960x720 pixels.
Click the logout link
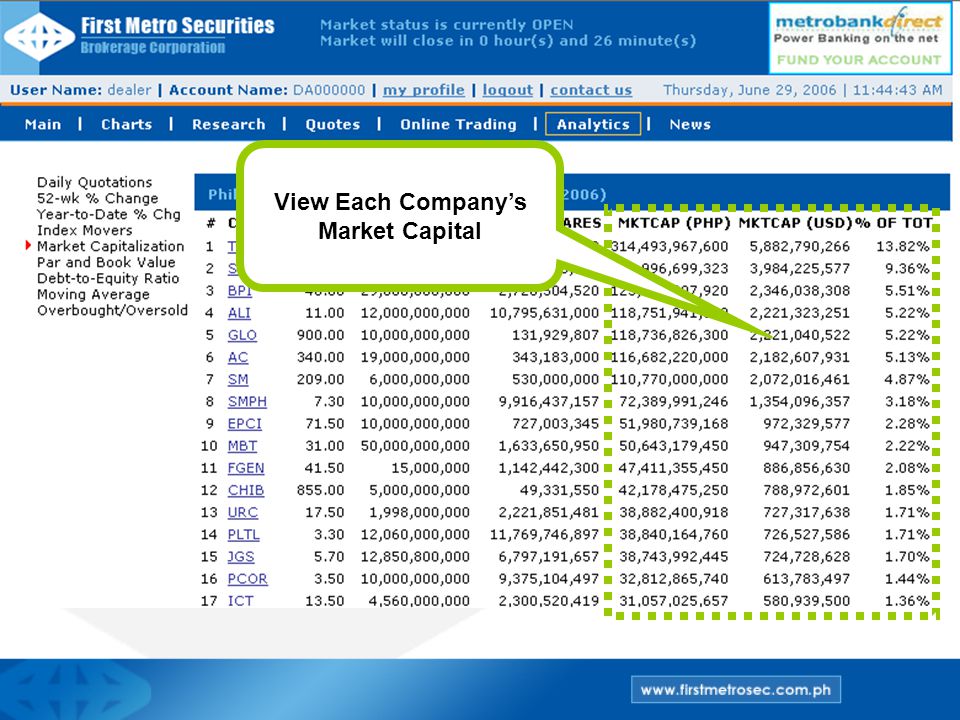coord(508,90)
